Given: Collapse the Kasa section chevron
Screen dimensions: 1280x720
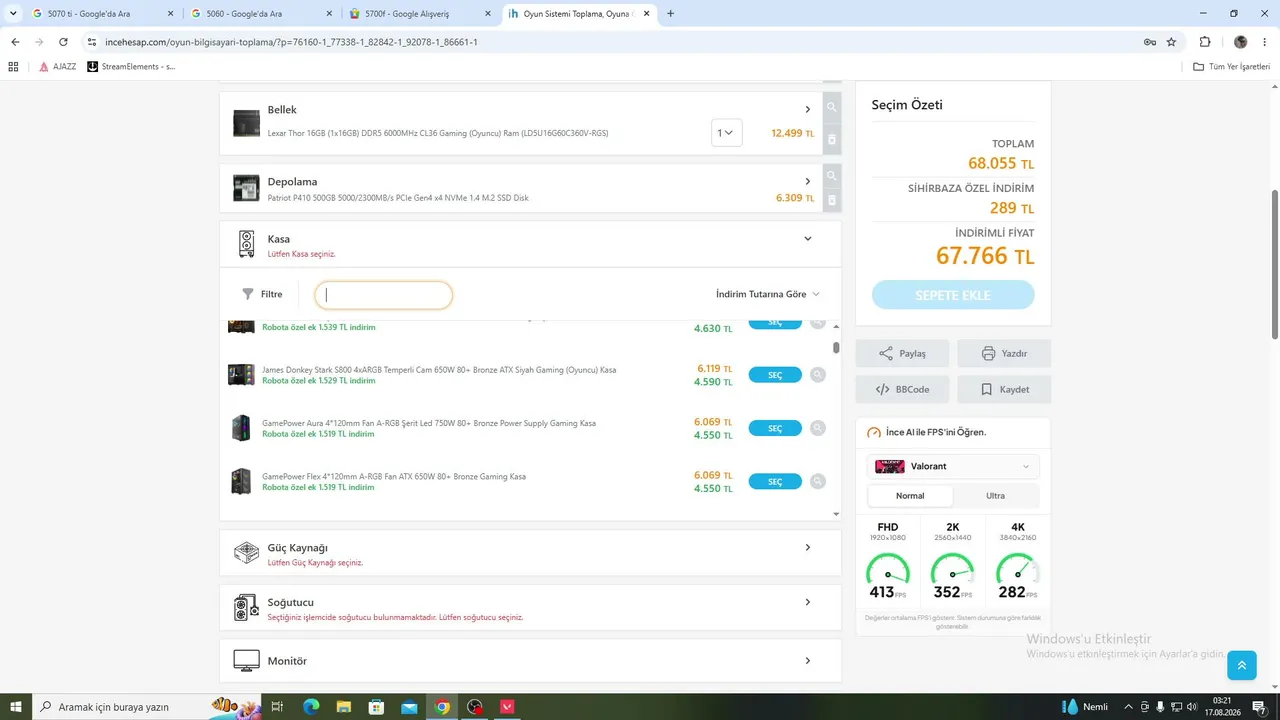Looking at the screenshot, I should [x=808, y=239].
